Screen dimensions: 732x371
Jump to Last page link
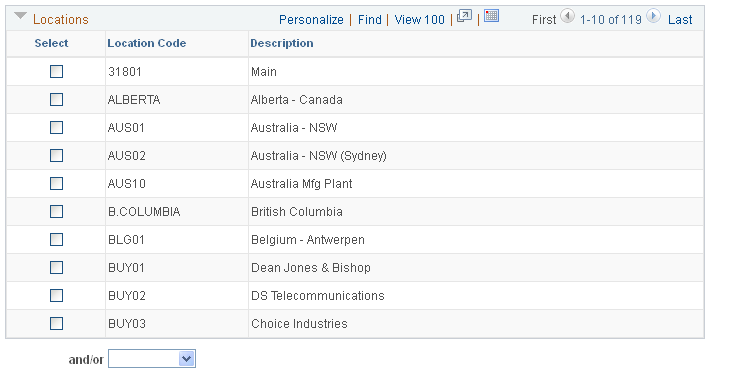click(680, 20)
